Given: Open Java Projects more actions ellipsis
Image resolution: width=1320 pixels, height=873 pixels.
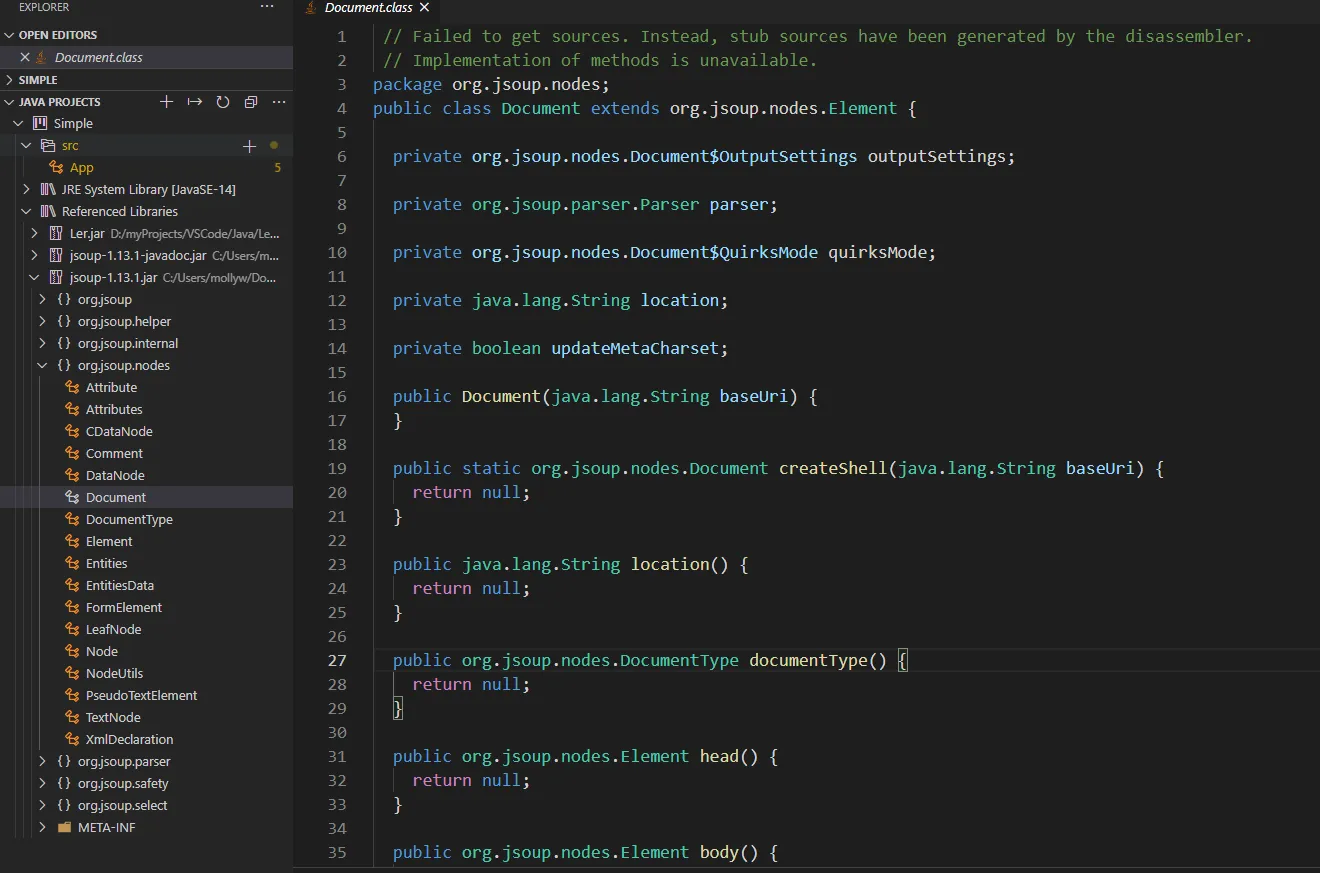Looking at the screenshot, I should (279, 102).
